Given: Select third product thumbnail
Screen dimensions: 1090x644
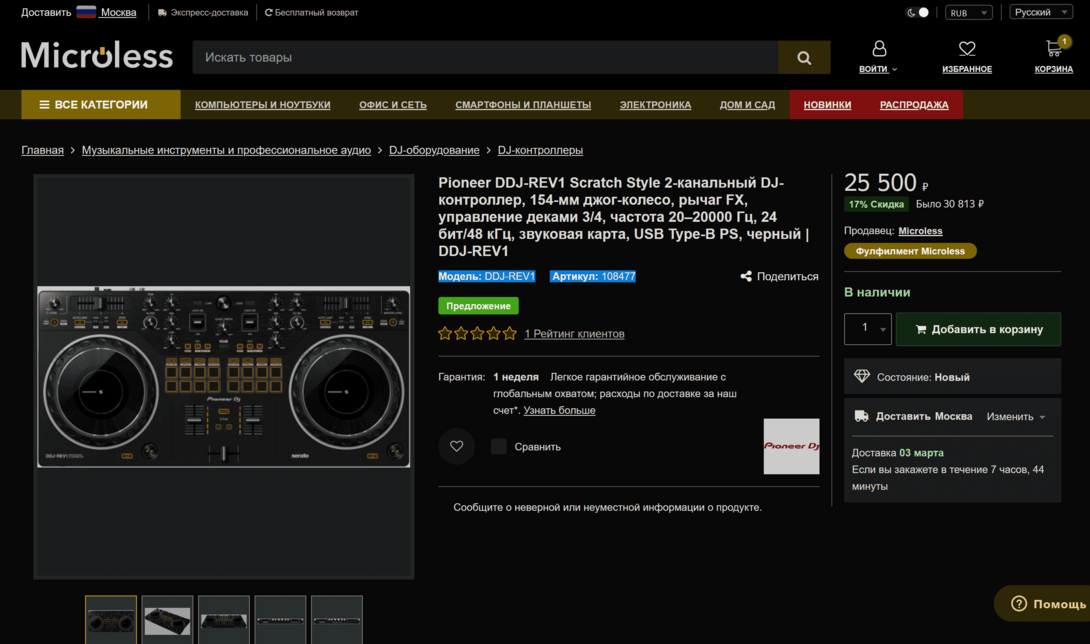Looking at the screenshot, I should point(224,620).
